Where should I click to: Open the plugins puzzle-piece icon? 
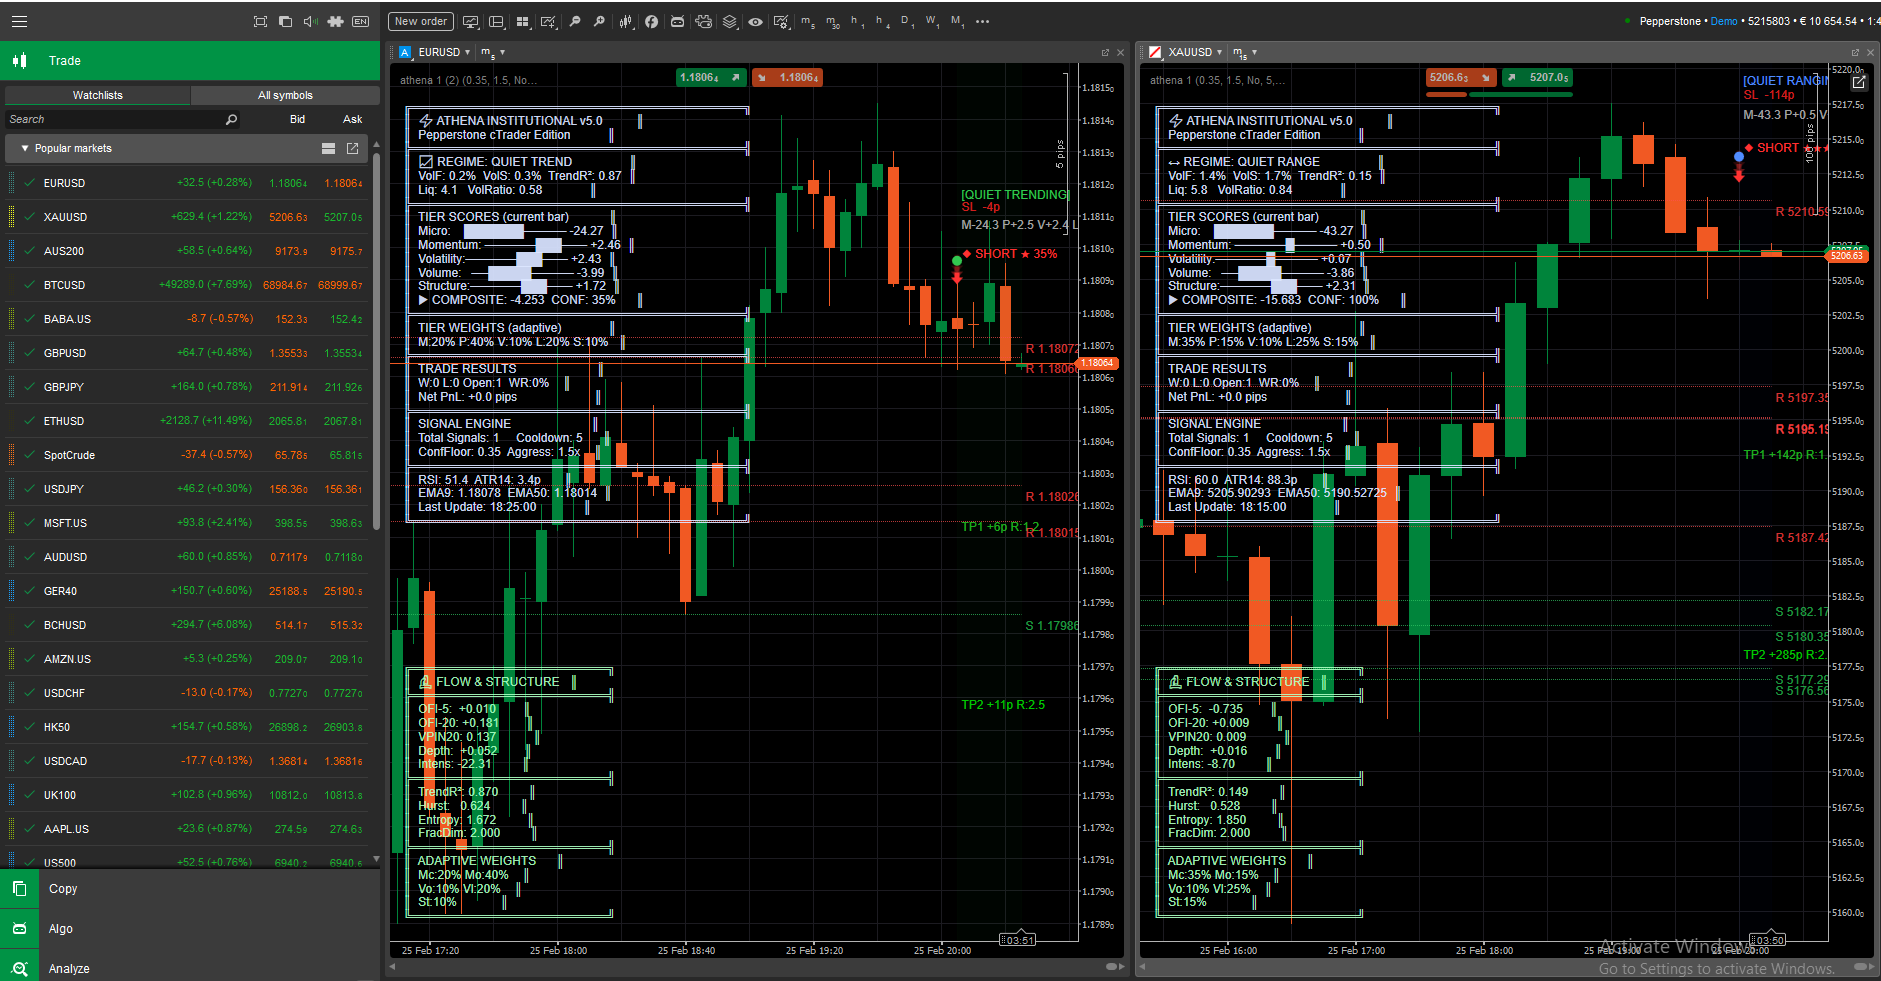(335, 21)
